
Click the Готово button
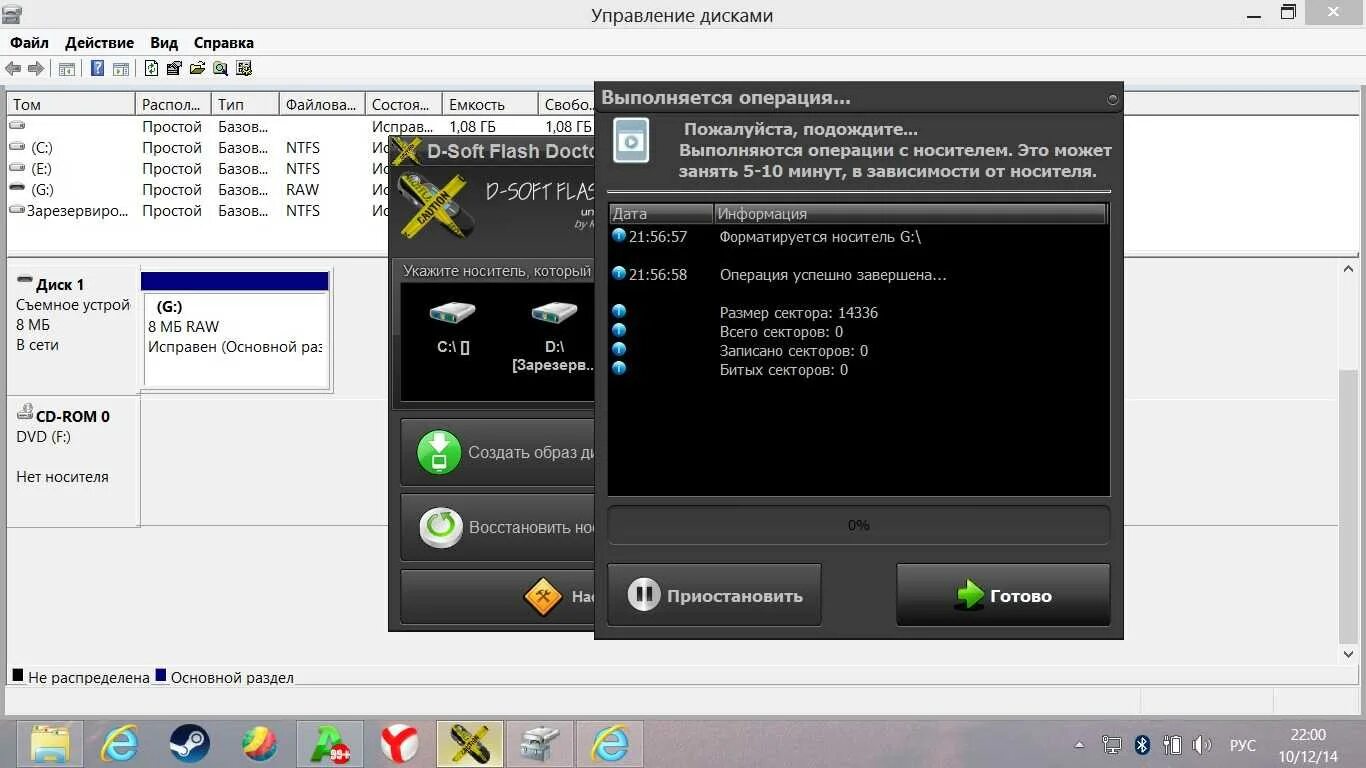coord(1003,595)
